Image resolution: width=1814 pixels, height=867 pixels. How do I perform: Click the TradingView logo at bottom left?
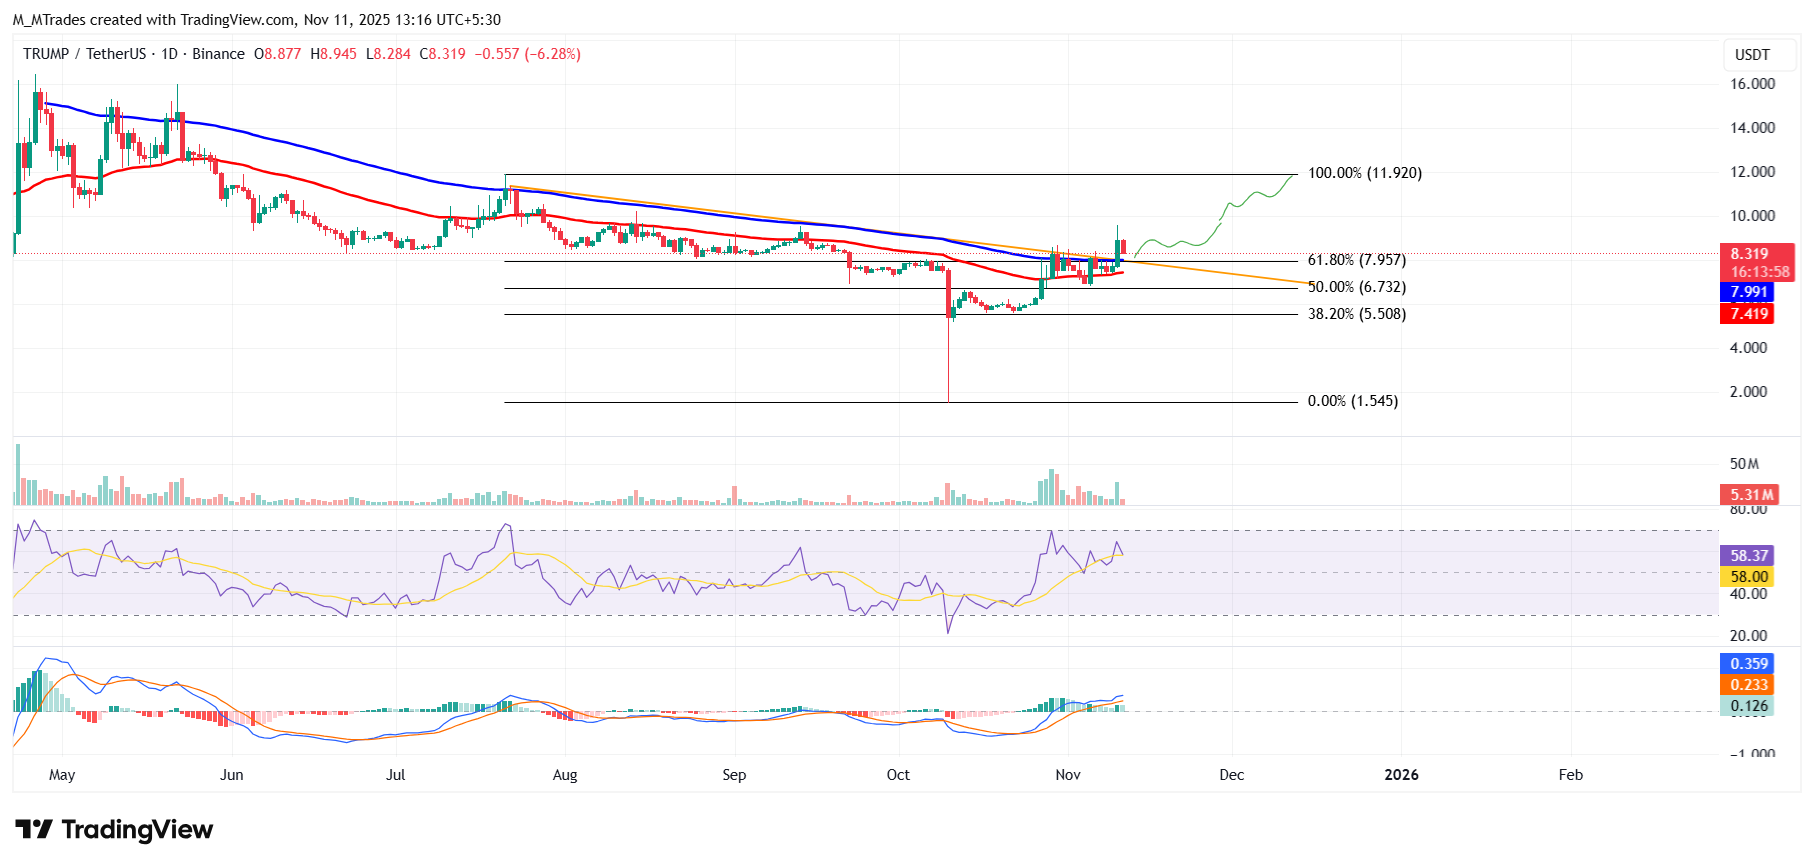(x=114, y=830)
